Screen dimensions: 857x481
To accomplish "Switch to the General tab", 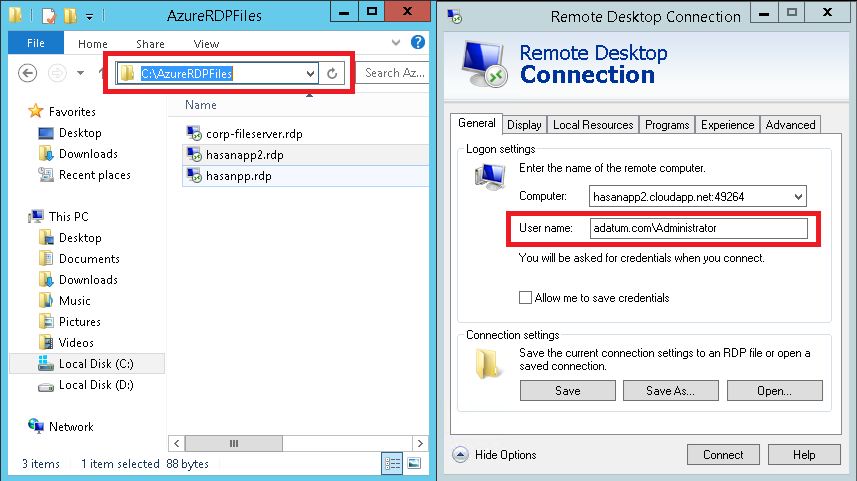I will tap(477, 123).
